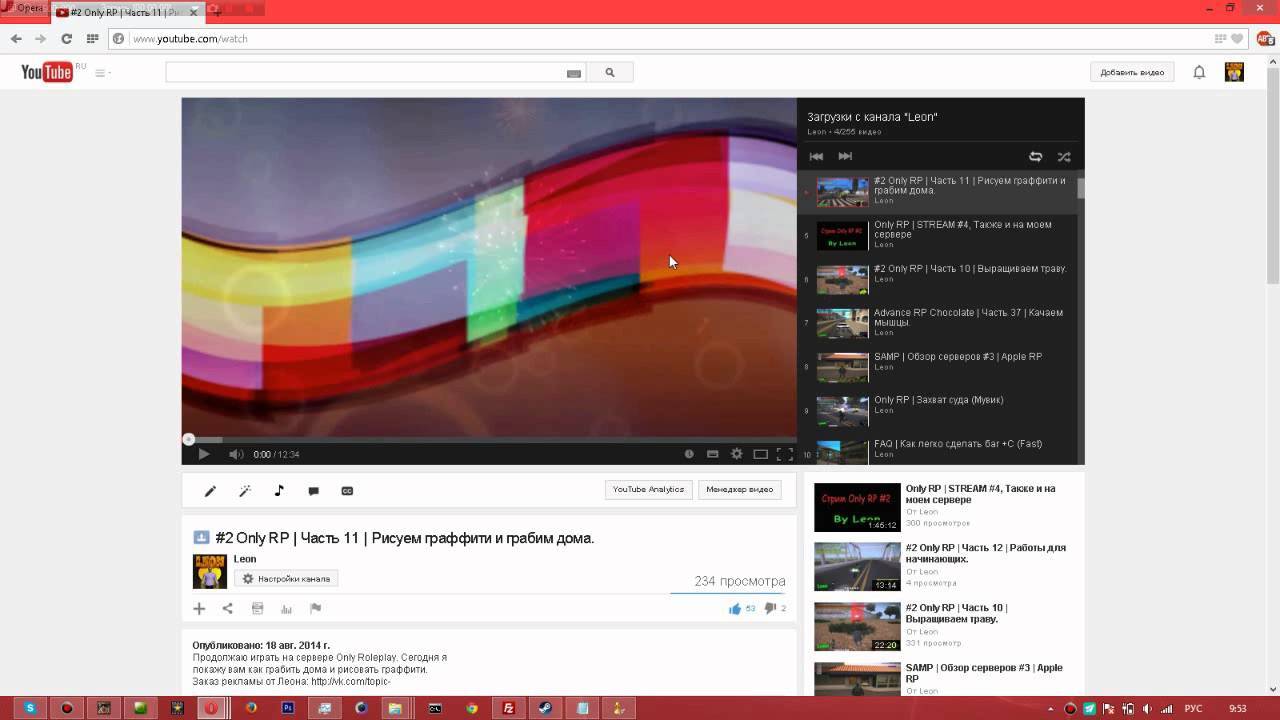Viewport: 1280px width, 720px height.
Task: Open Skype from the taskbar
Action: pyautogui.click(x=30, y=708)
